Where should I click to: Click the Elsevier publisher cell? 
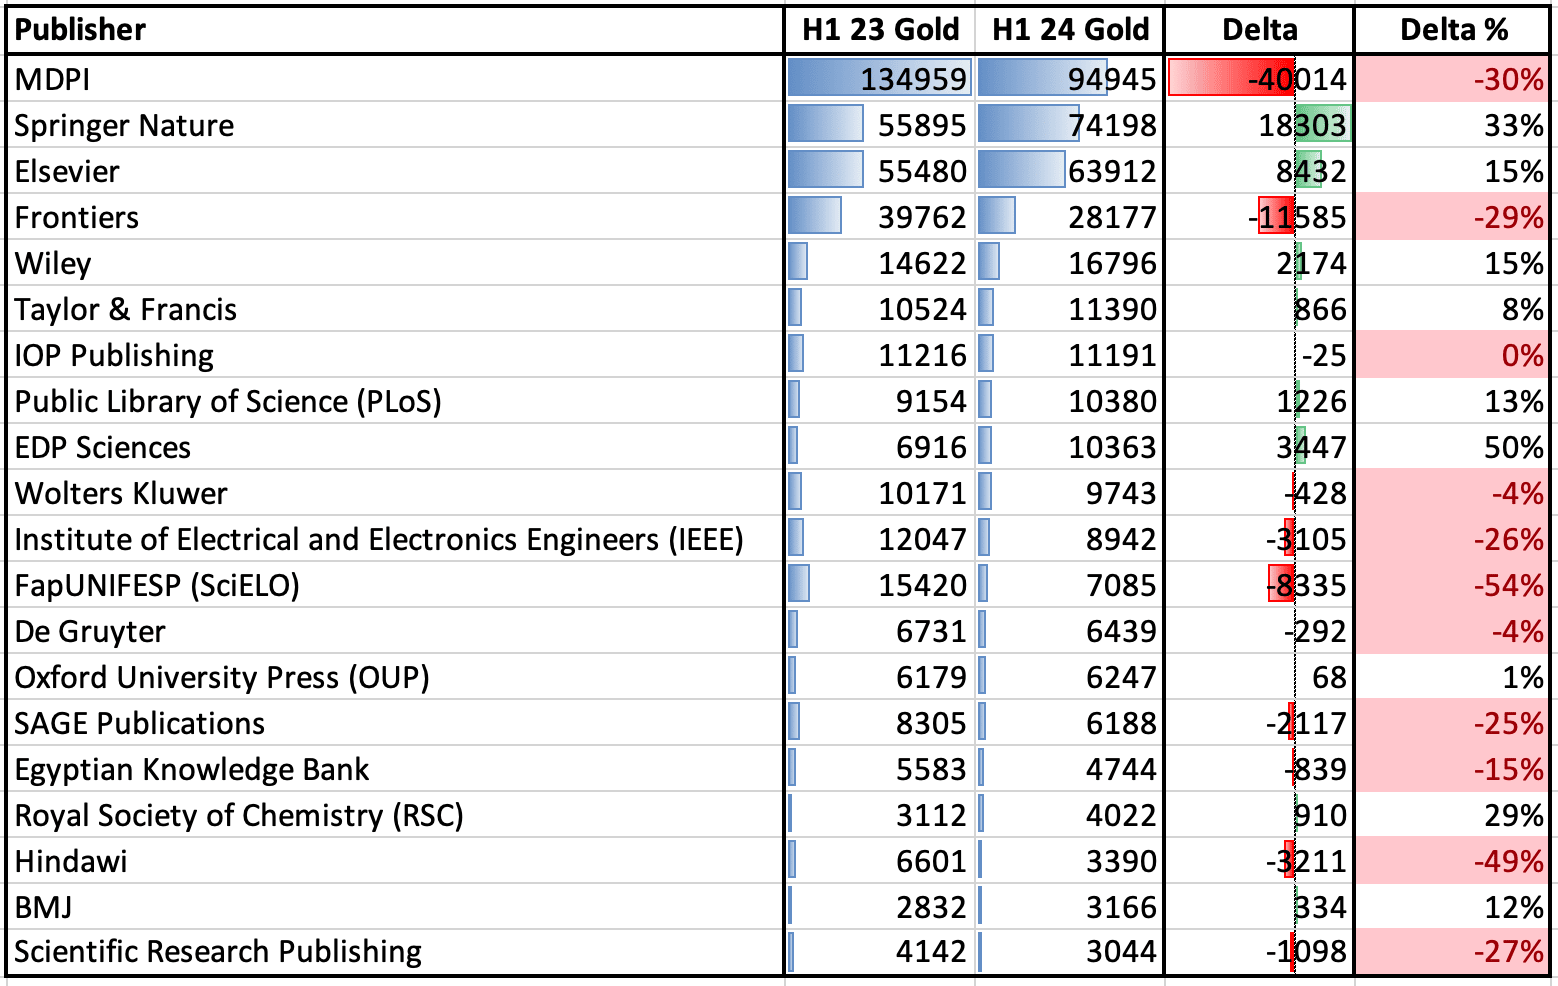tap(395, 170)
